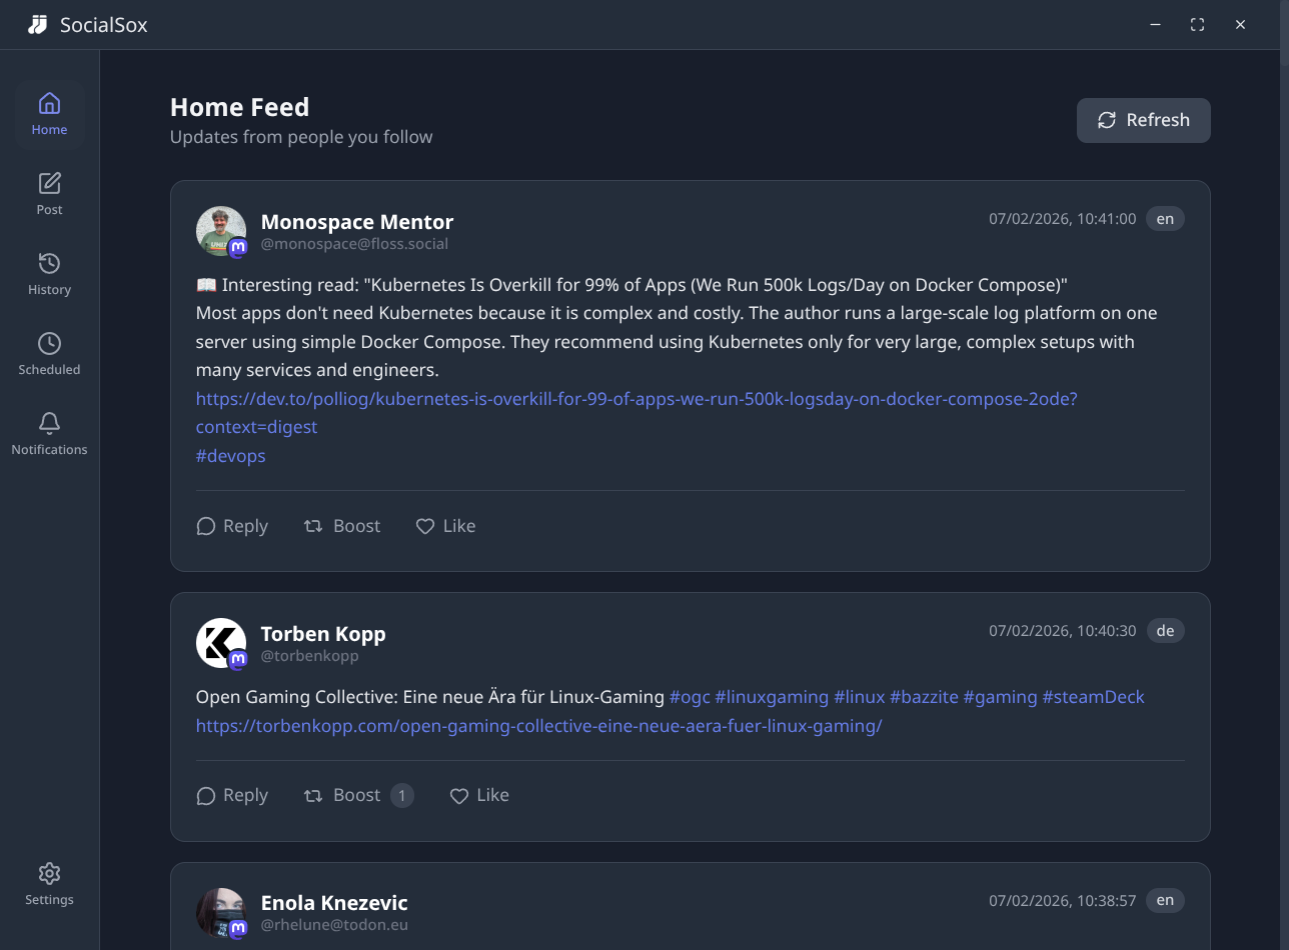This screenshot has height=950, width=1289.
Task: Click the SocialSox logo icon
Action: tap(38, 25)
